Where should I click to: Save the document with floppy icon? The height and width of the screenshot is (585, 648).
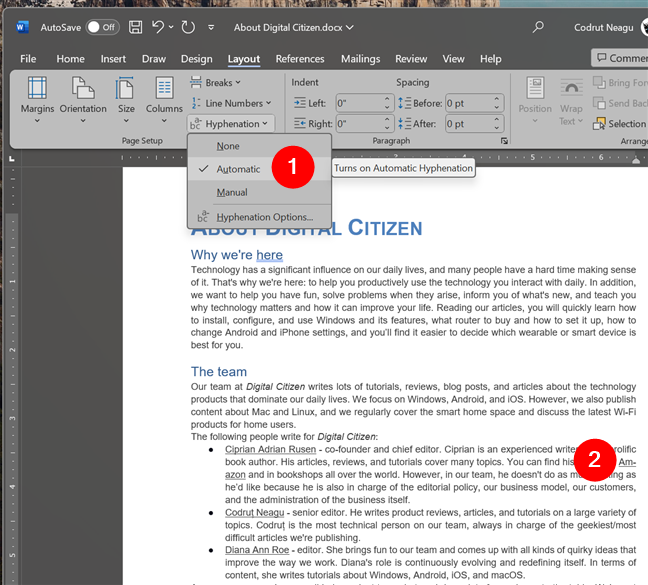tap(136, 28)
